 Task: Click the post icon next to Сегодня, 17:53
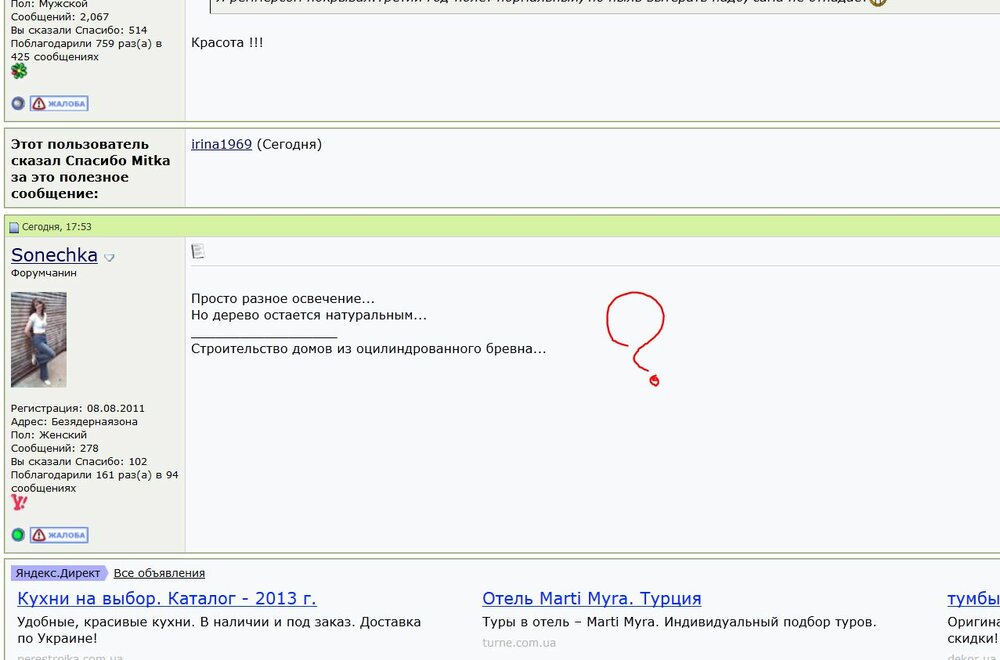pos(14,227)
